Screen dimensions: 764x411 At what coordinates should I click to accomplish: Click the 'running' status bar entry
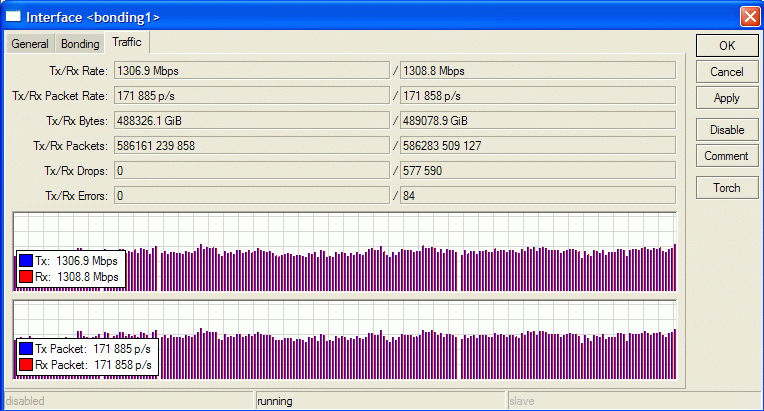tap(275, 401)
